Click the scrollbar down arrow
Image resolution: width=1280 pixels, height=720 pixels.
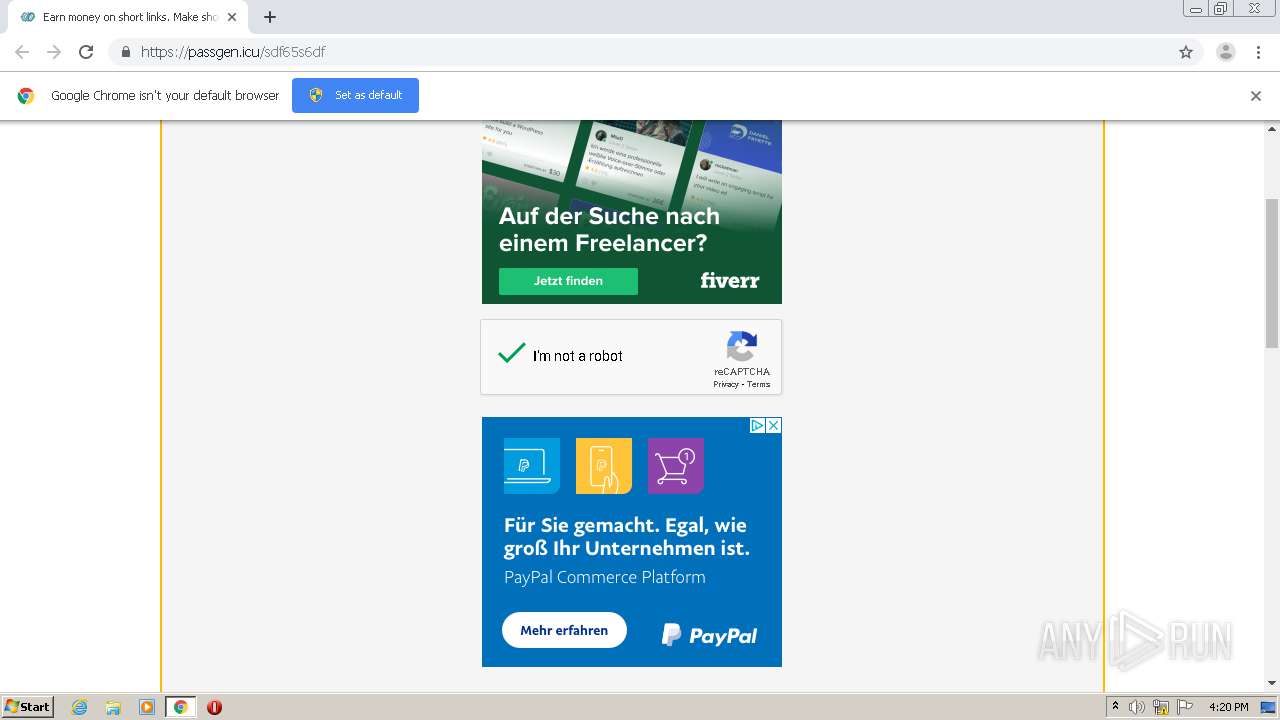tap(1272, 683)
